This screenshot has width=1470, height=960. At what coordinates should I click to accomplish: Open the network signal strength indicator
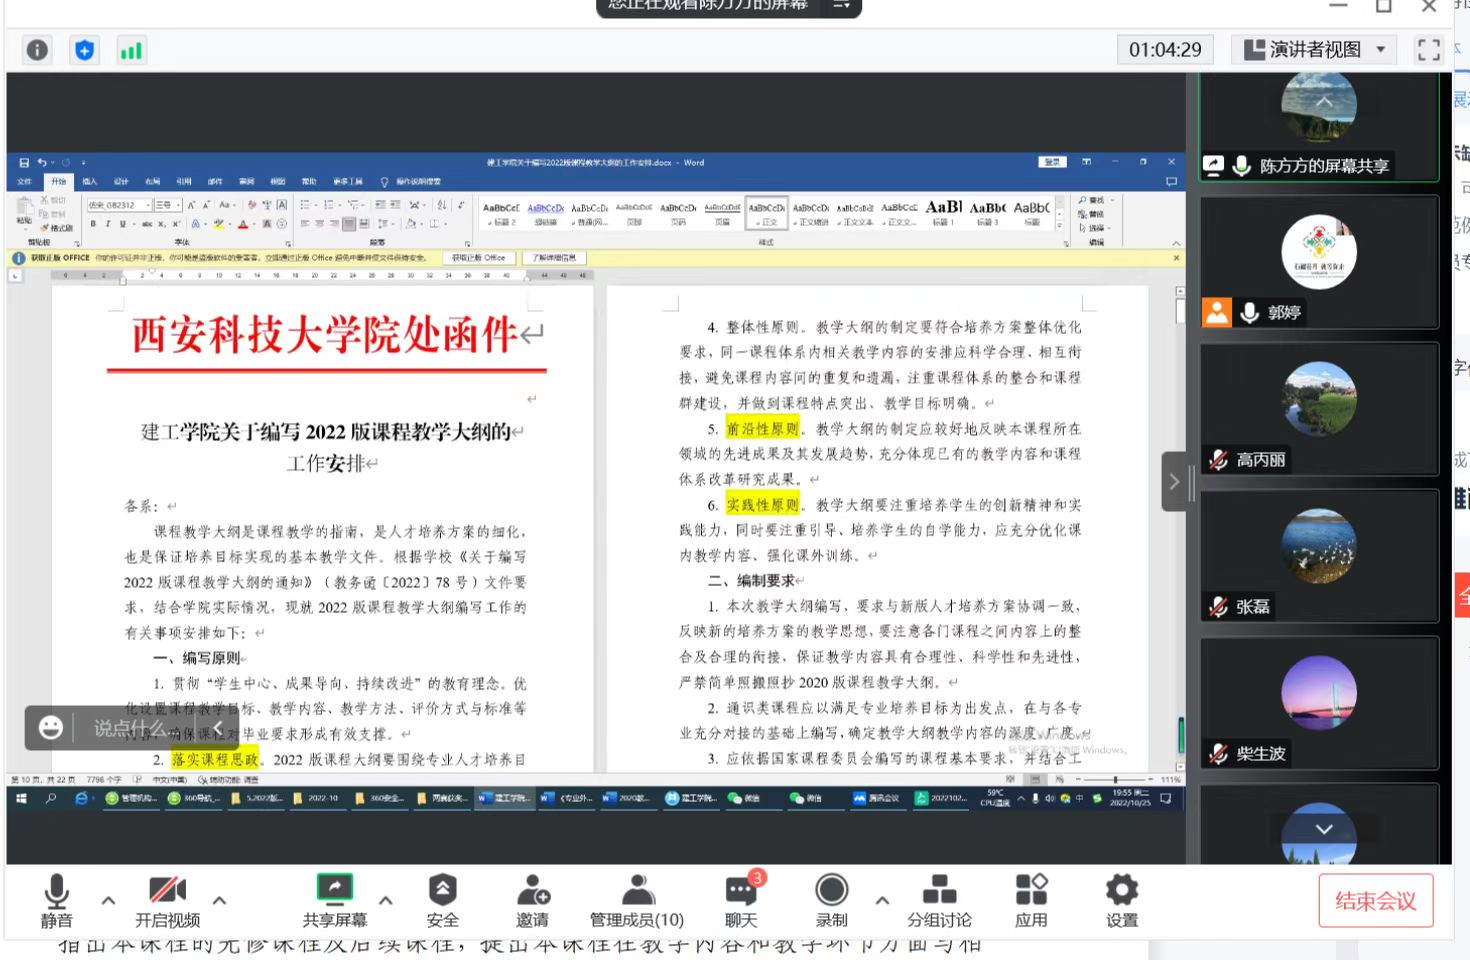point(131,50)
